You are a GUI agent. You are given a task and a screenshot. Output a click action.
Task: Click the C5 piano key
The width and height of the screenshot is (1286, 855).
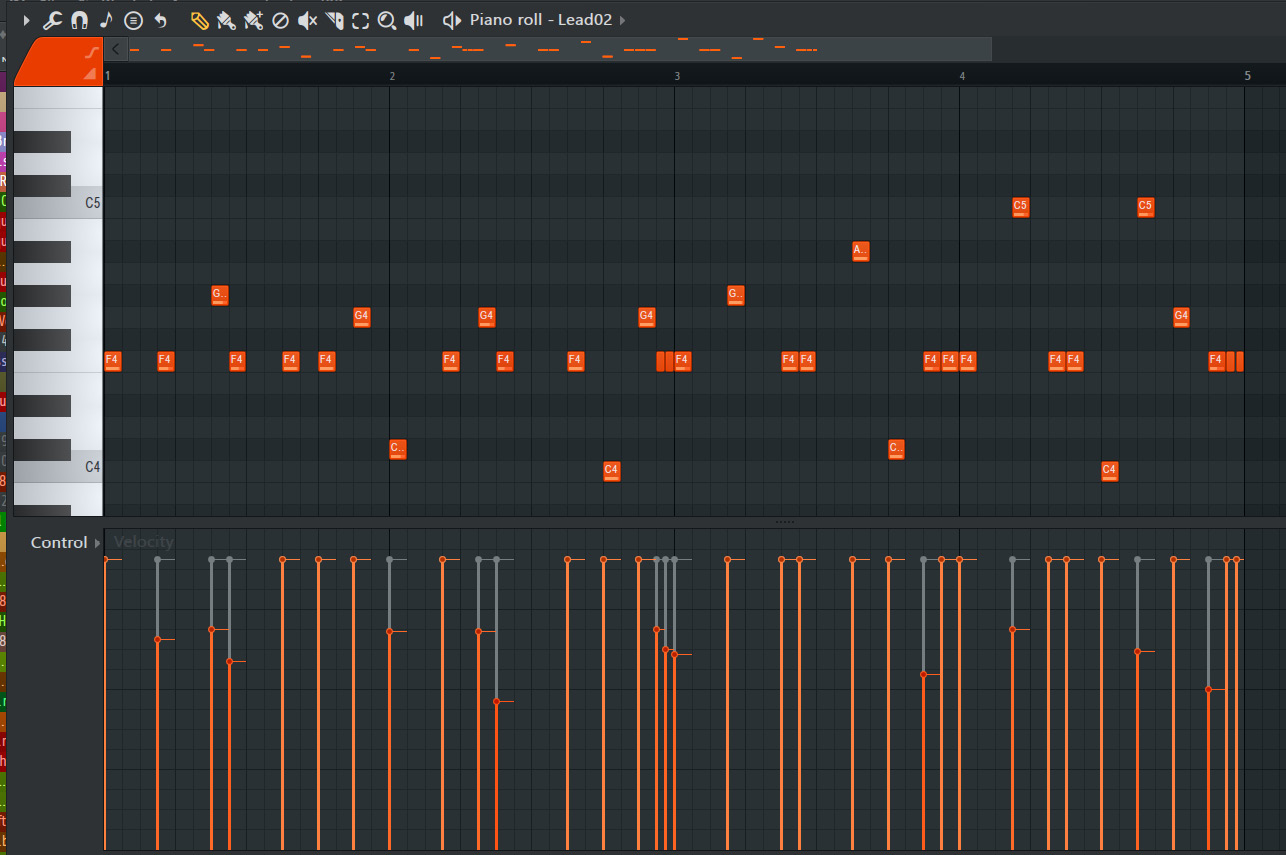59,203
